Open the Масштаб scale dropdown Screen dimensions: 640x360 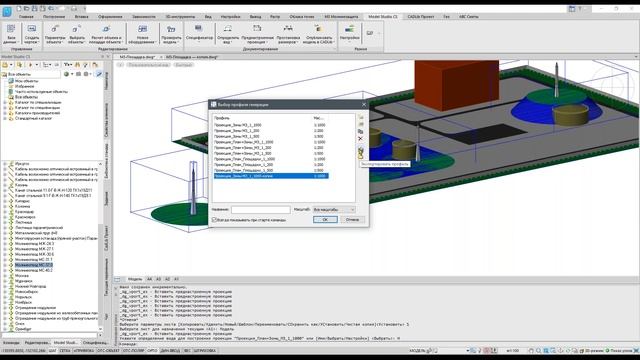(x=334, y=209)
